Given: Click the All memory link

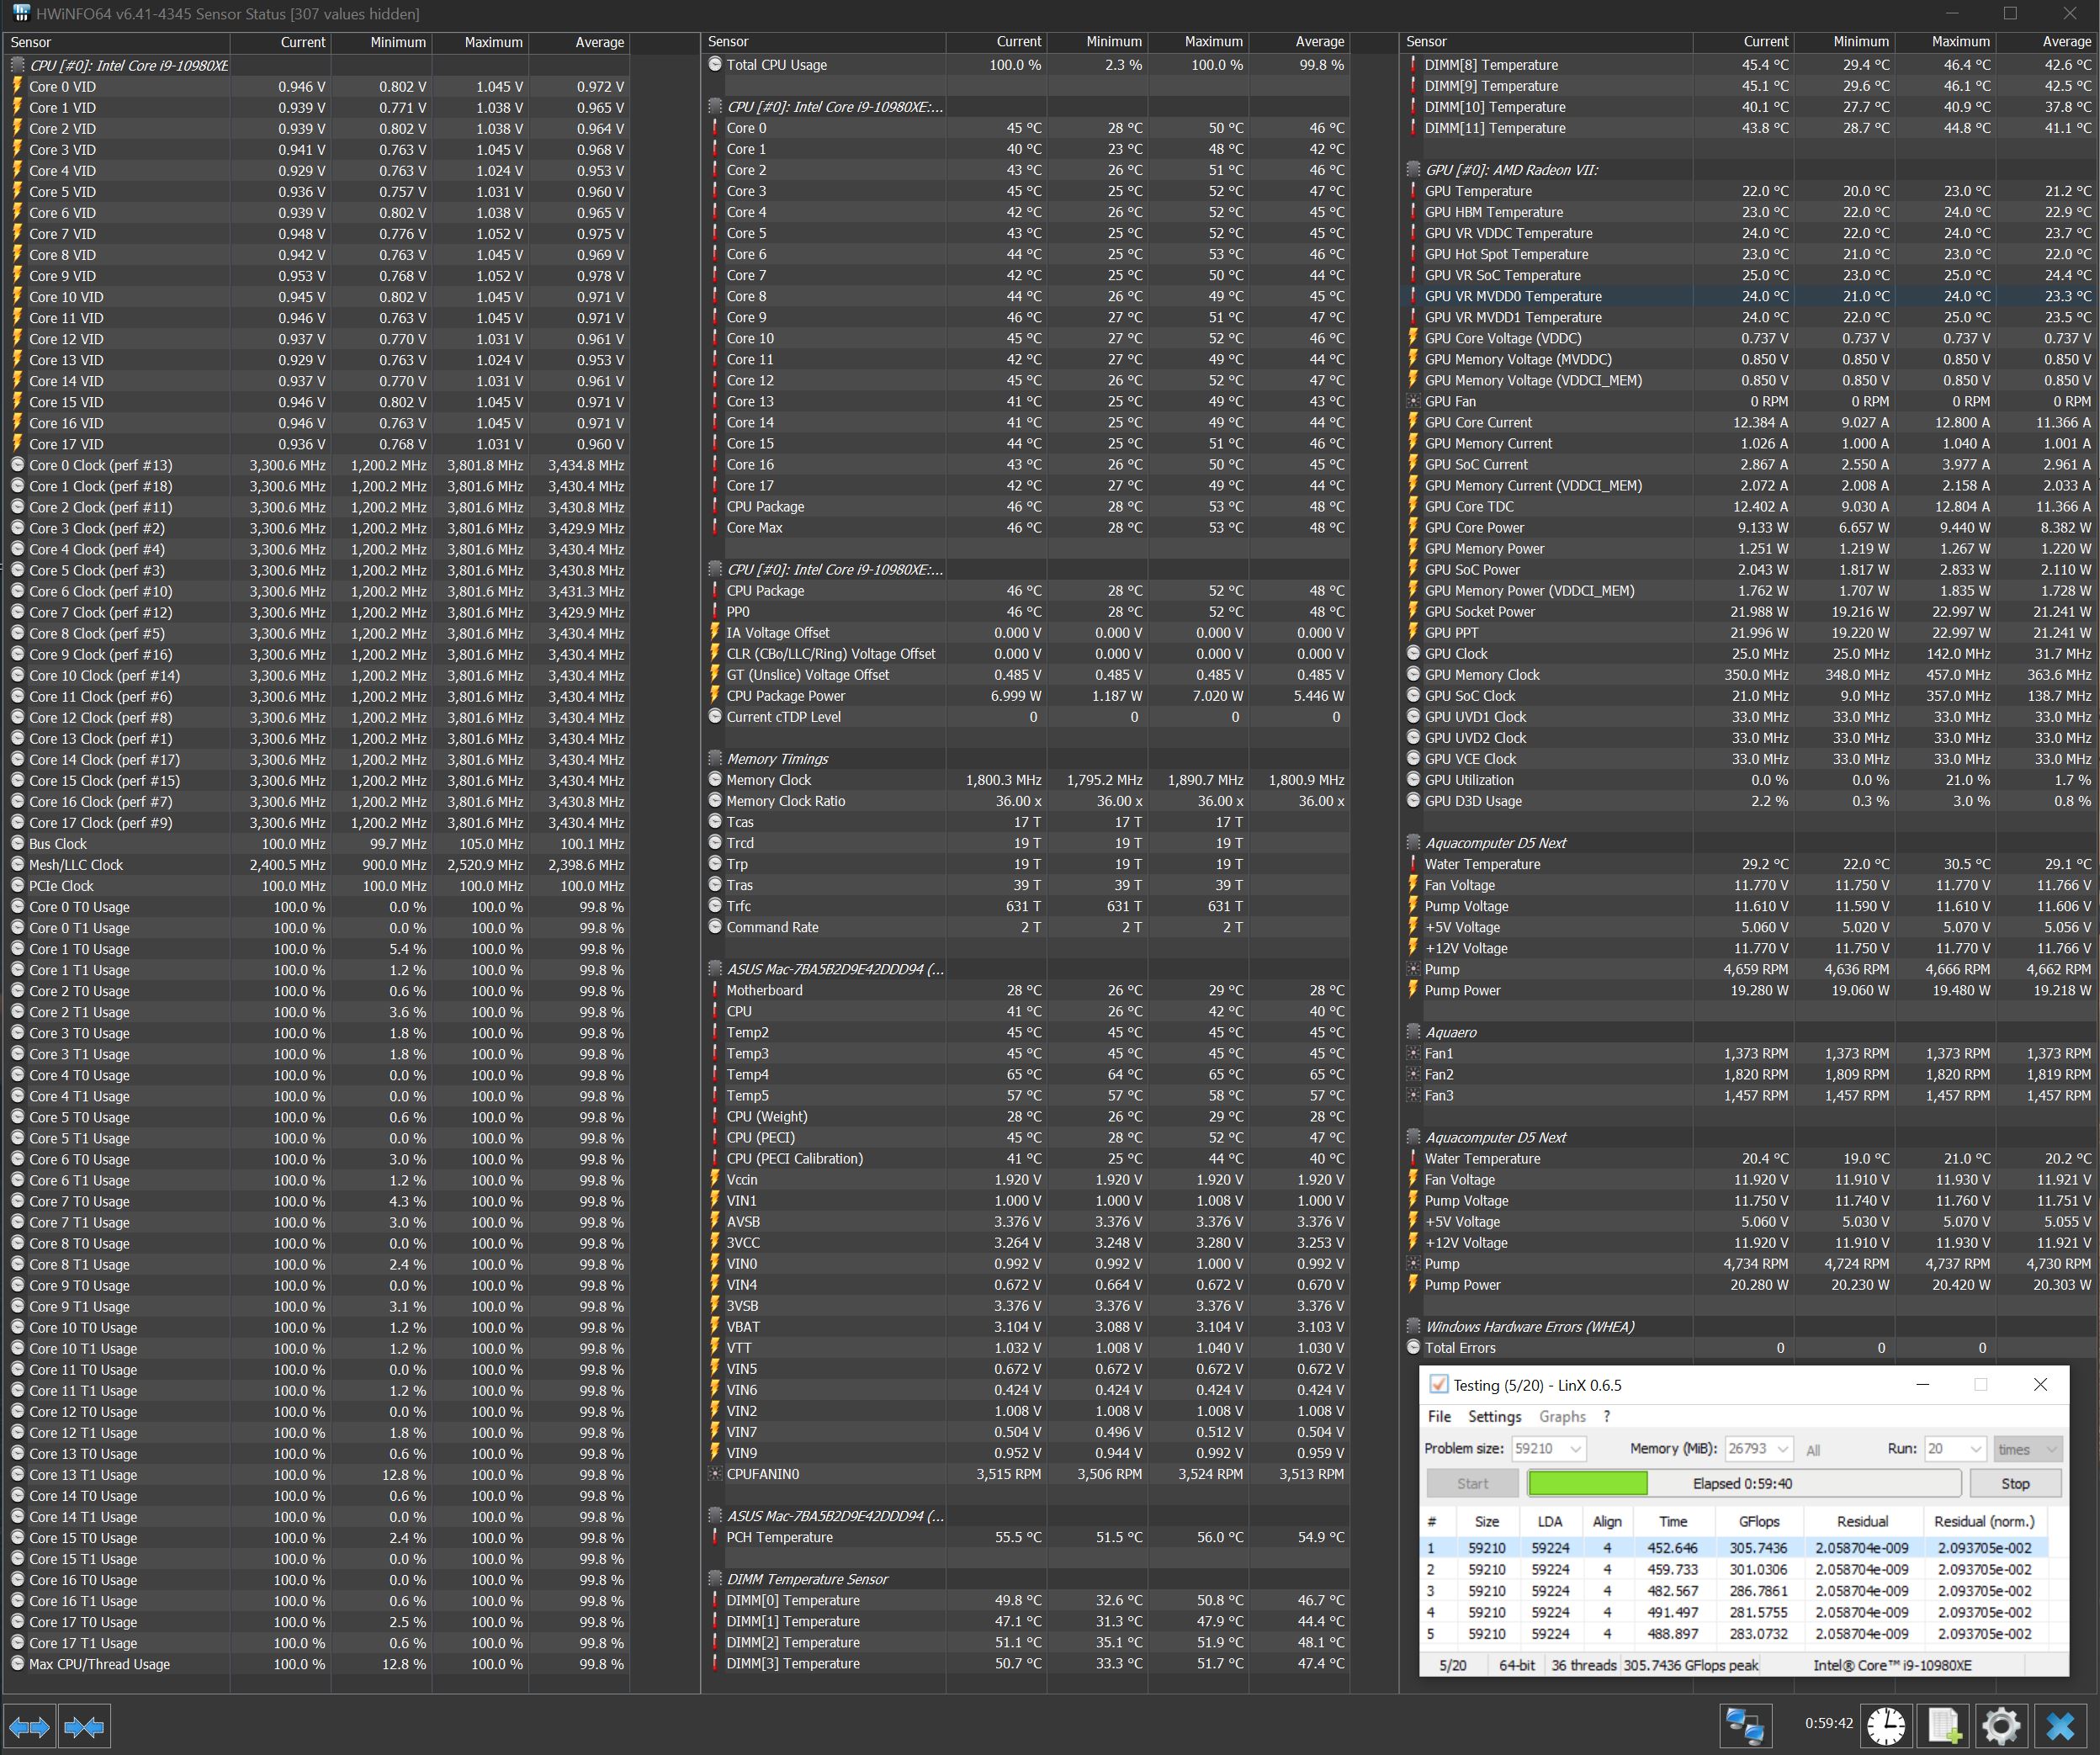Looking at the screenshot, I should 1813,1450.
